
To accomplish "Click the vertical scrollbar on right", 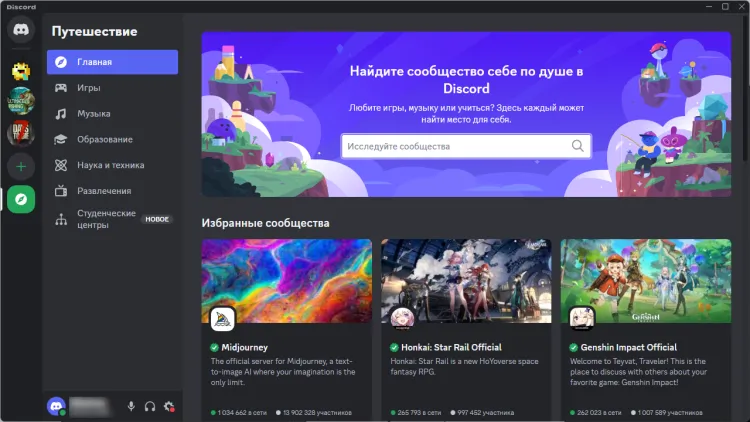I will point(746,89).
